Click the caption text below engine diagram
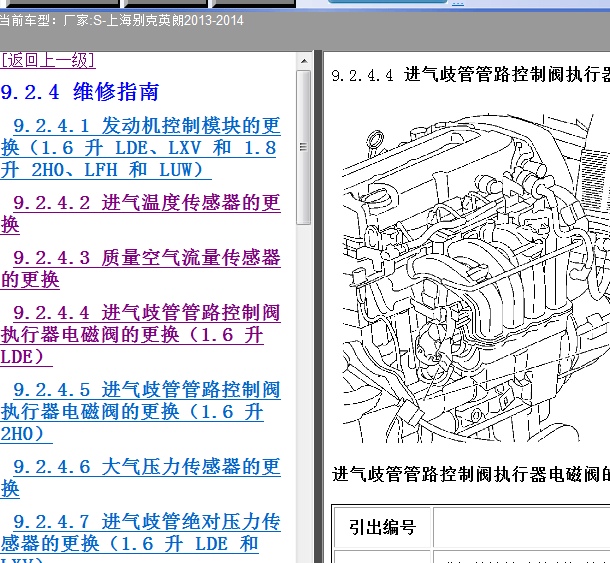Screen dimensions: 610x563 click(471, 474)
